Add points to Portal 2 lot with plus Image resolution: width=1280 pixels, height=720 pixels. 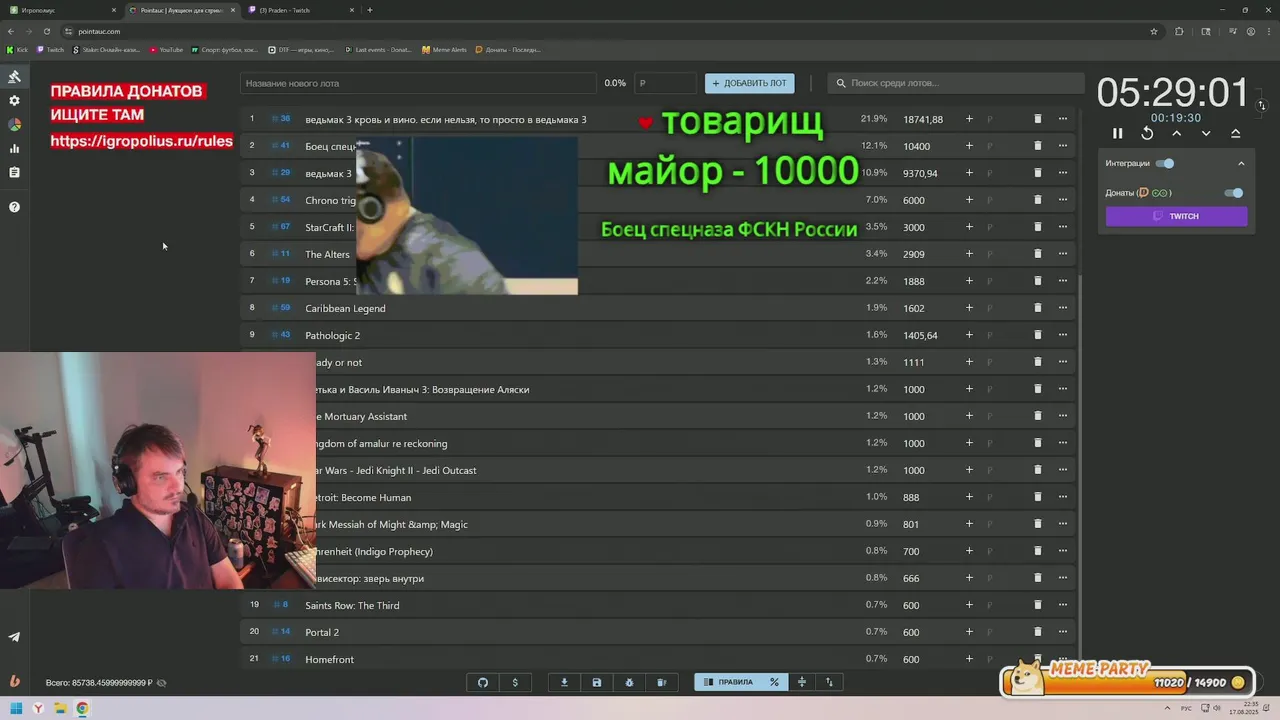pyautogui.click(x=969, y=632)
